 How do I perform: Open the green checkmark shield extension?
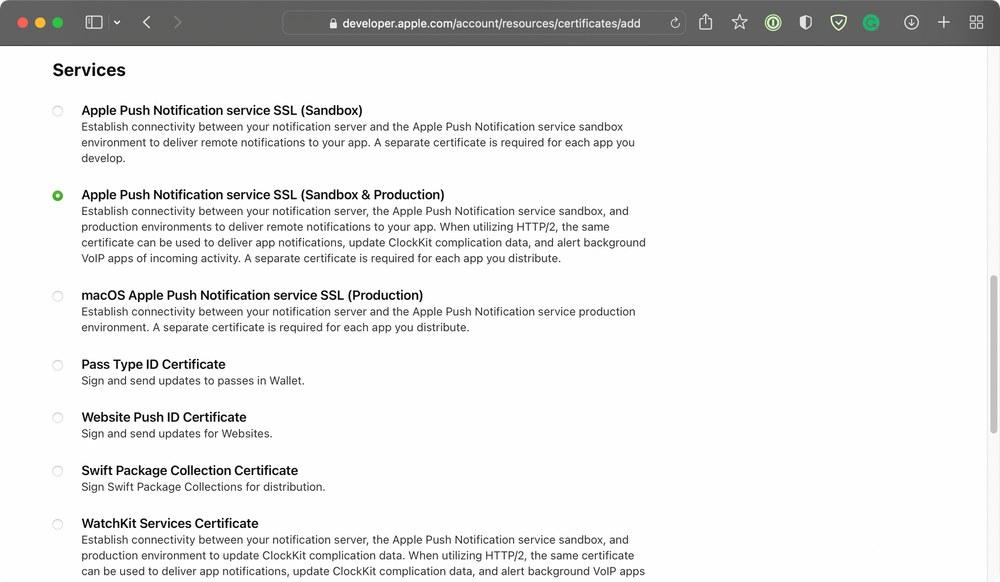pos(839,22)
